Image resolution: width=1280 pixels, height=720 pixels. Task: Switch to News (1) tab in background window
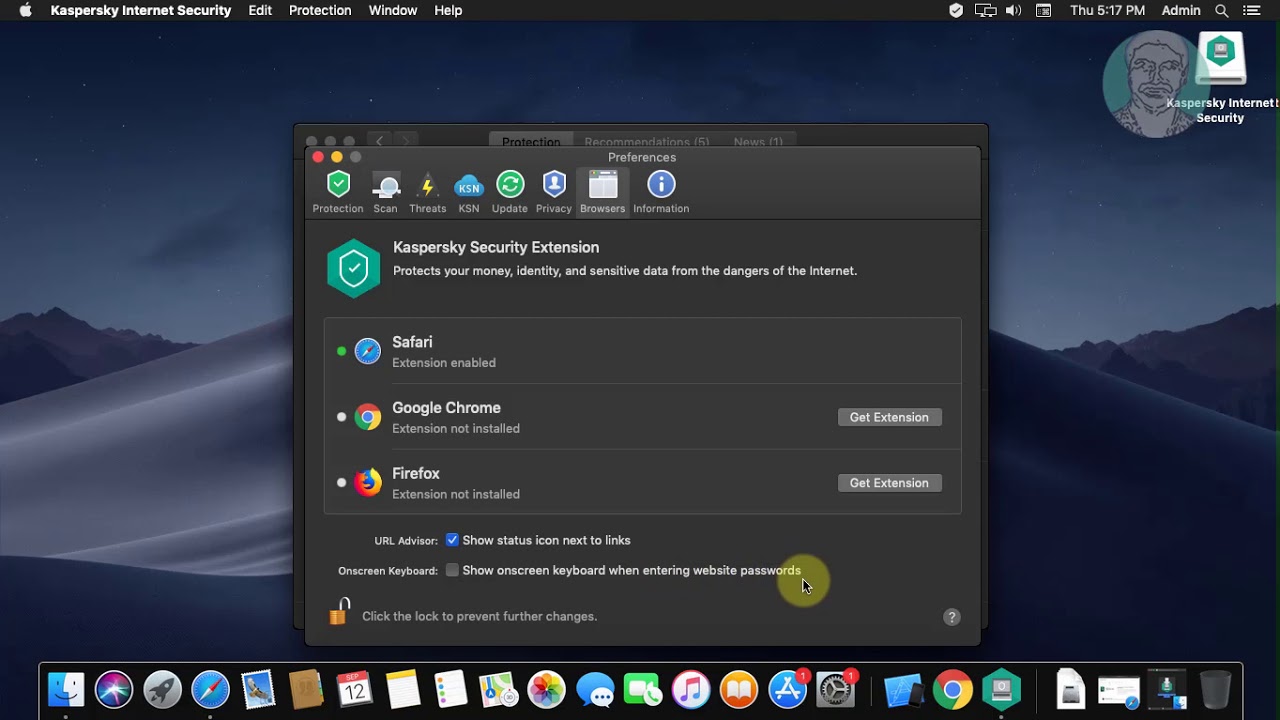[x=758, y=142]
